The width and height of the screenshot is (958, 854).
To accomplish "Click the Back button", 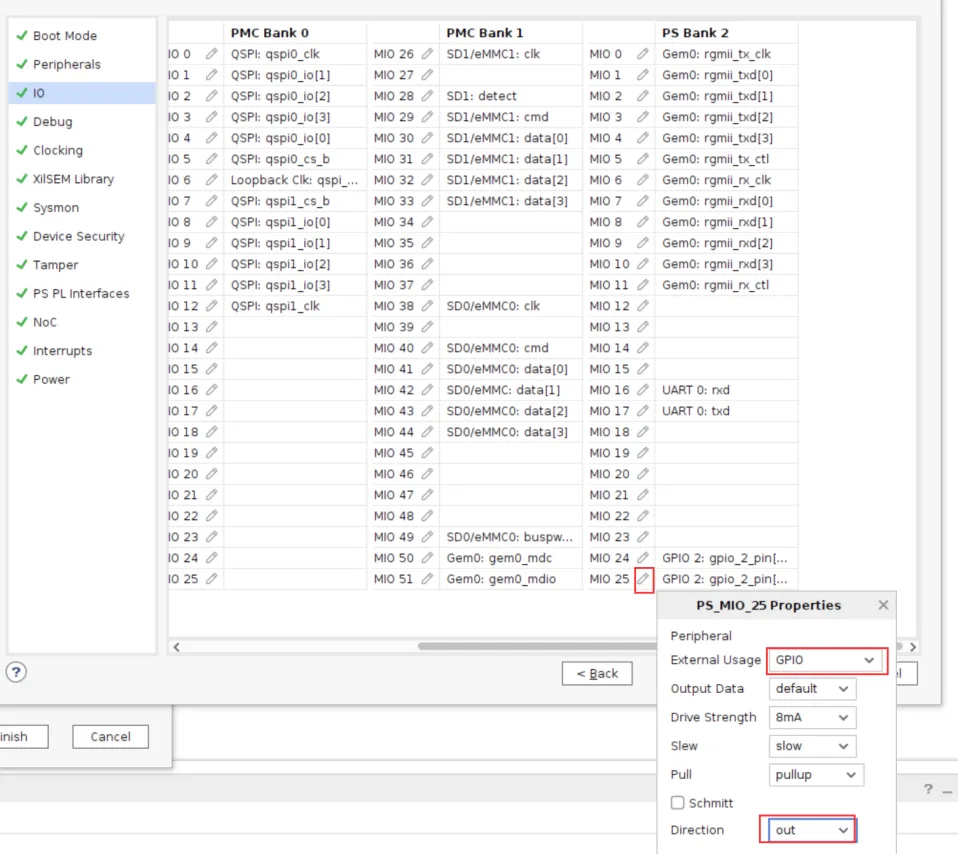I will (x=597, y=673).
